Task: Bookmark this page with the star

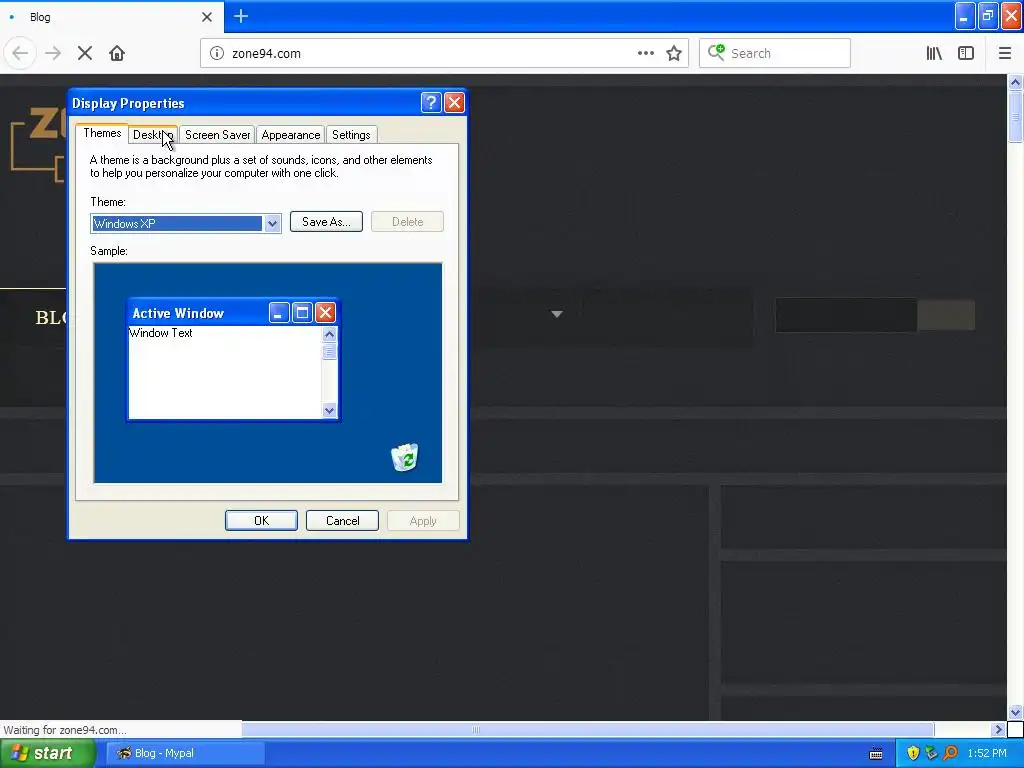Action: [674, 54]
